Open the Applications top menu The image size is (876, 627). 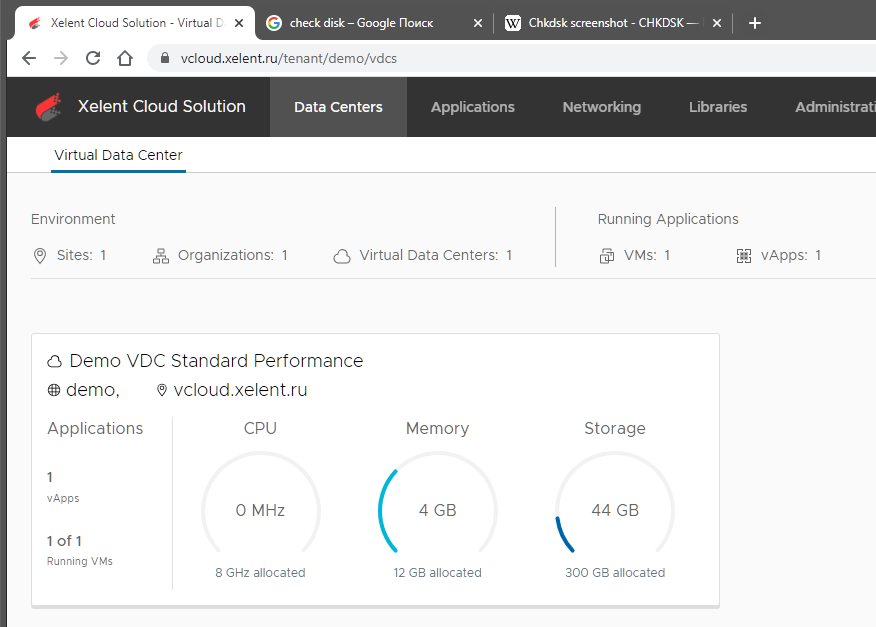coord(473,107)
